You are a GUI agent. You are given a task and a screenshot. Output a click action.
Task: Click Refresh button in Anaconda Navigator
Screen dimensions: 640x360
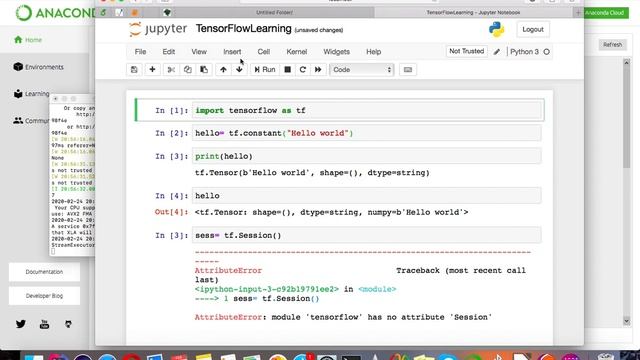point(612,45)
